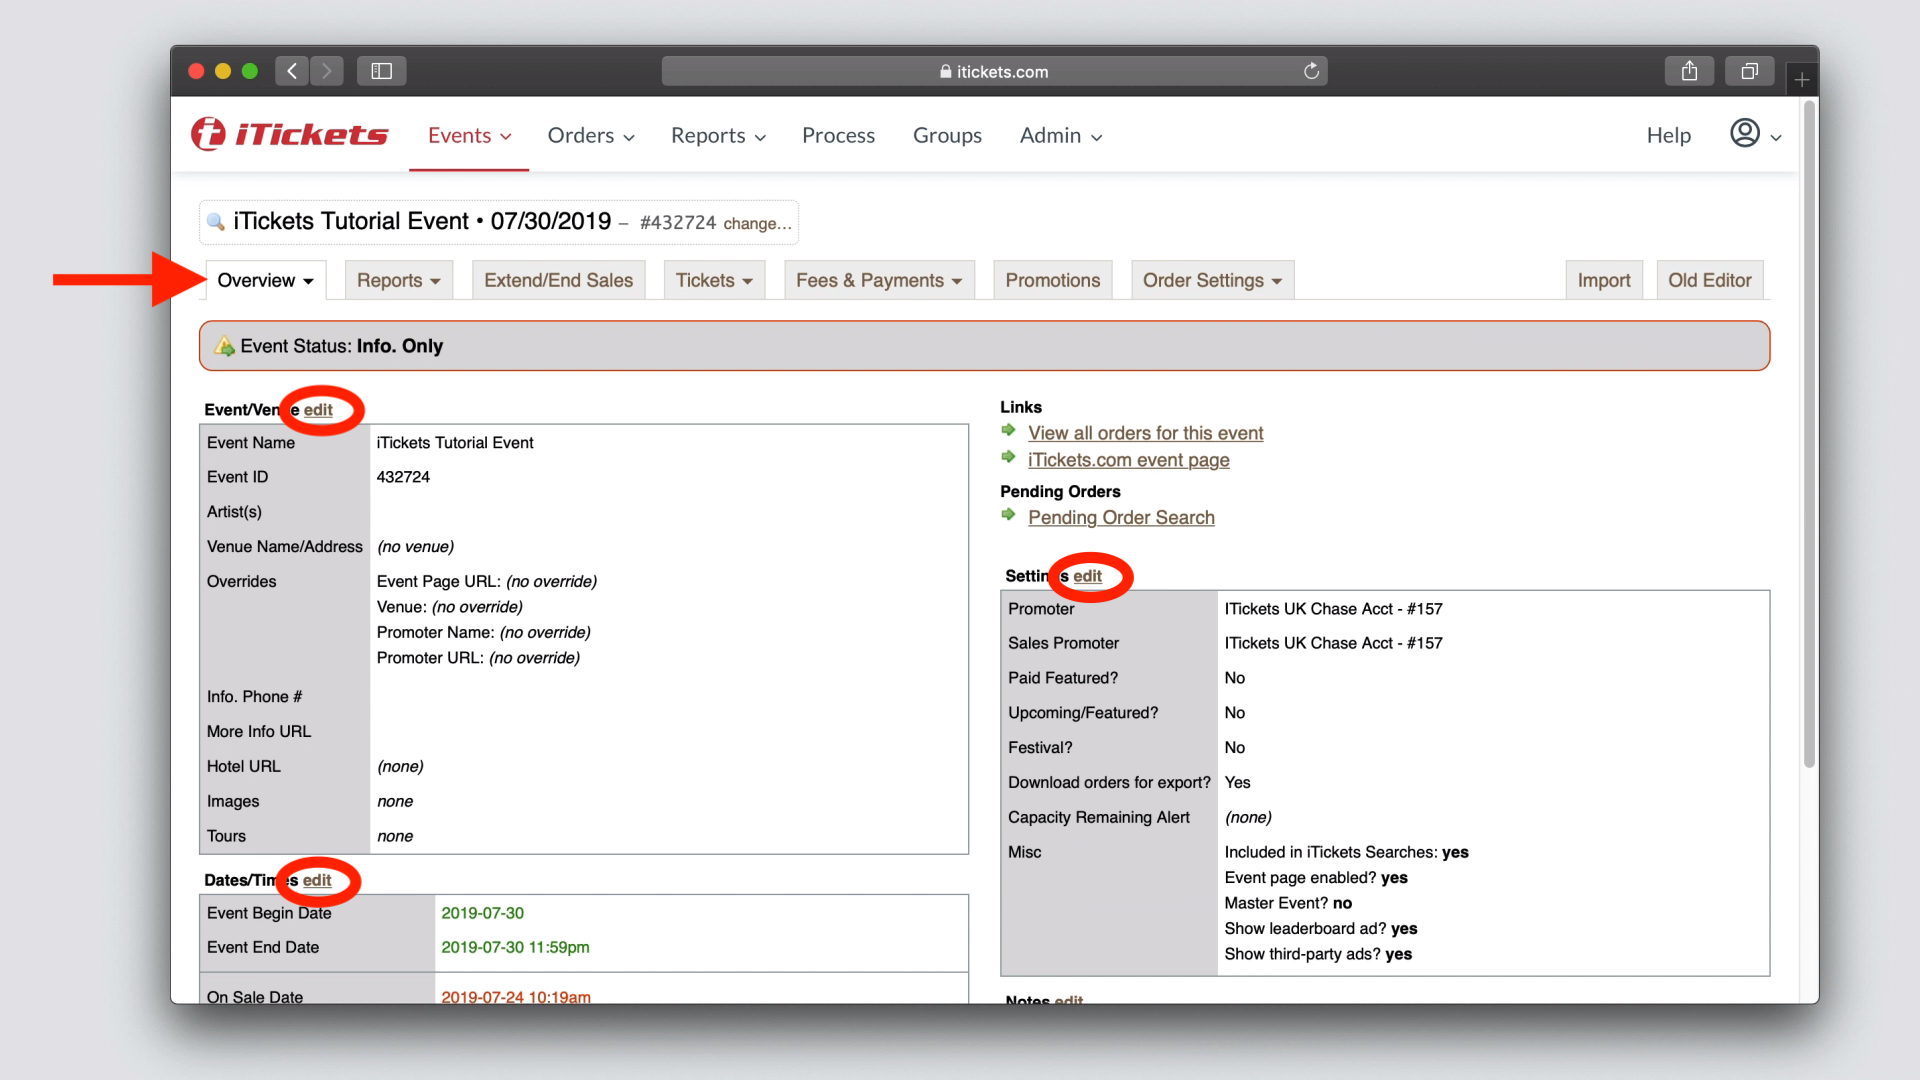Click Event End Date 2019-07-30 11:59pm
This screenshot has height=1080, width=1920.
[515, 947]
